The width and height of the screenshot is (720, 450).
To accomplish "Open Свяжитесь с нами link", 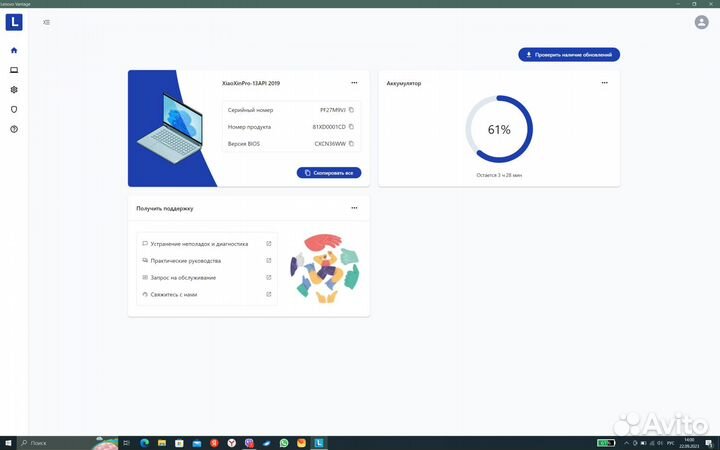I will [173, 294].
